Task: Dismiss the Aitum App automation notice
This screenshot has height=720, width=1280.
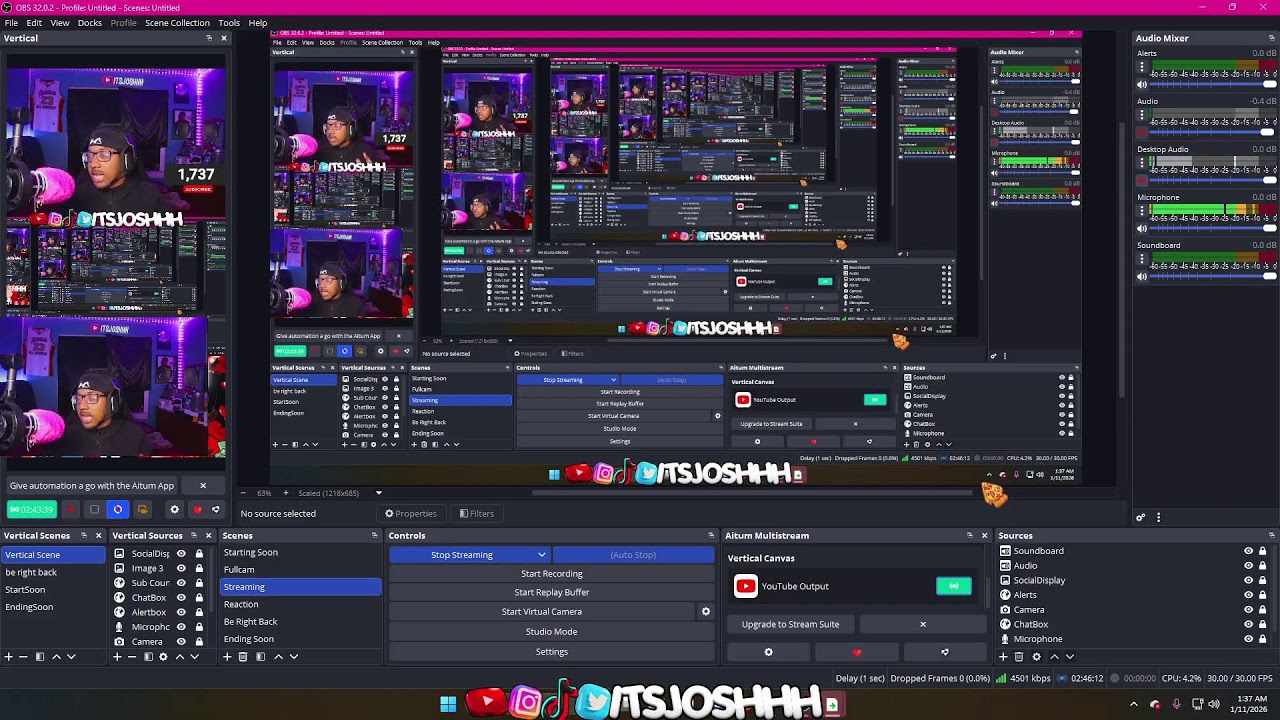Action: click(x=203, y=485)
